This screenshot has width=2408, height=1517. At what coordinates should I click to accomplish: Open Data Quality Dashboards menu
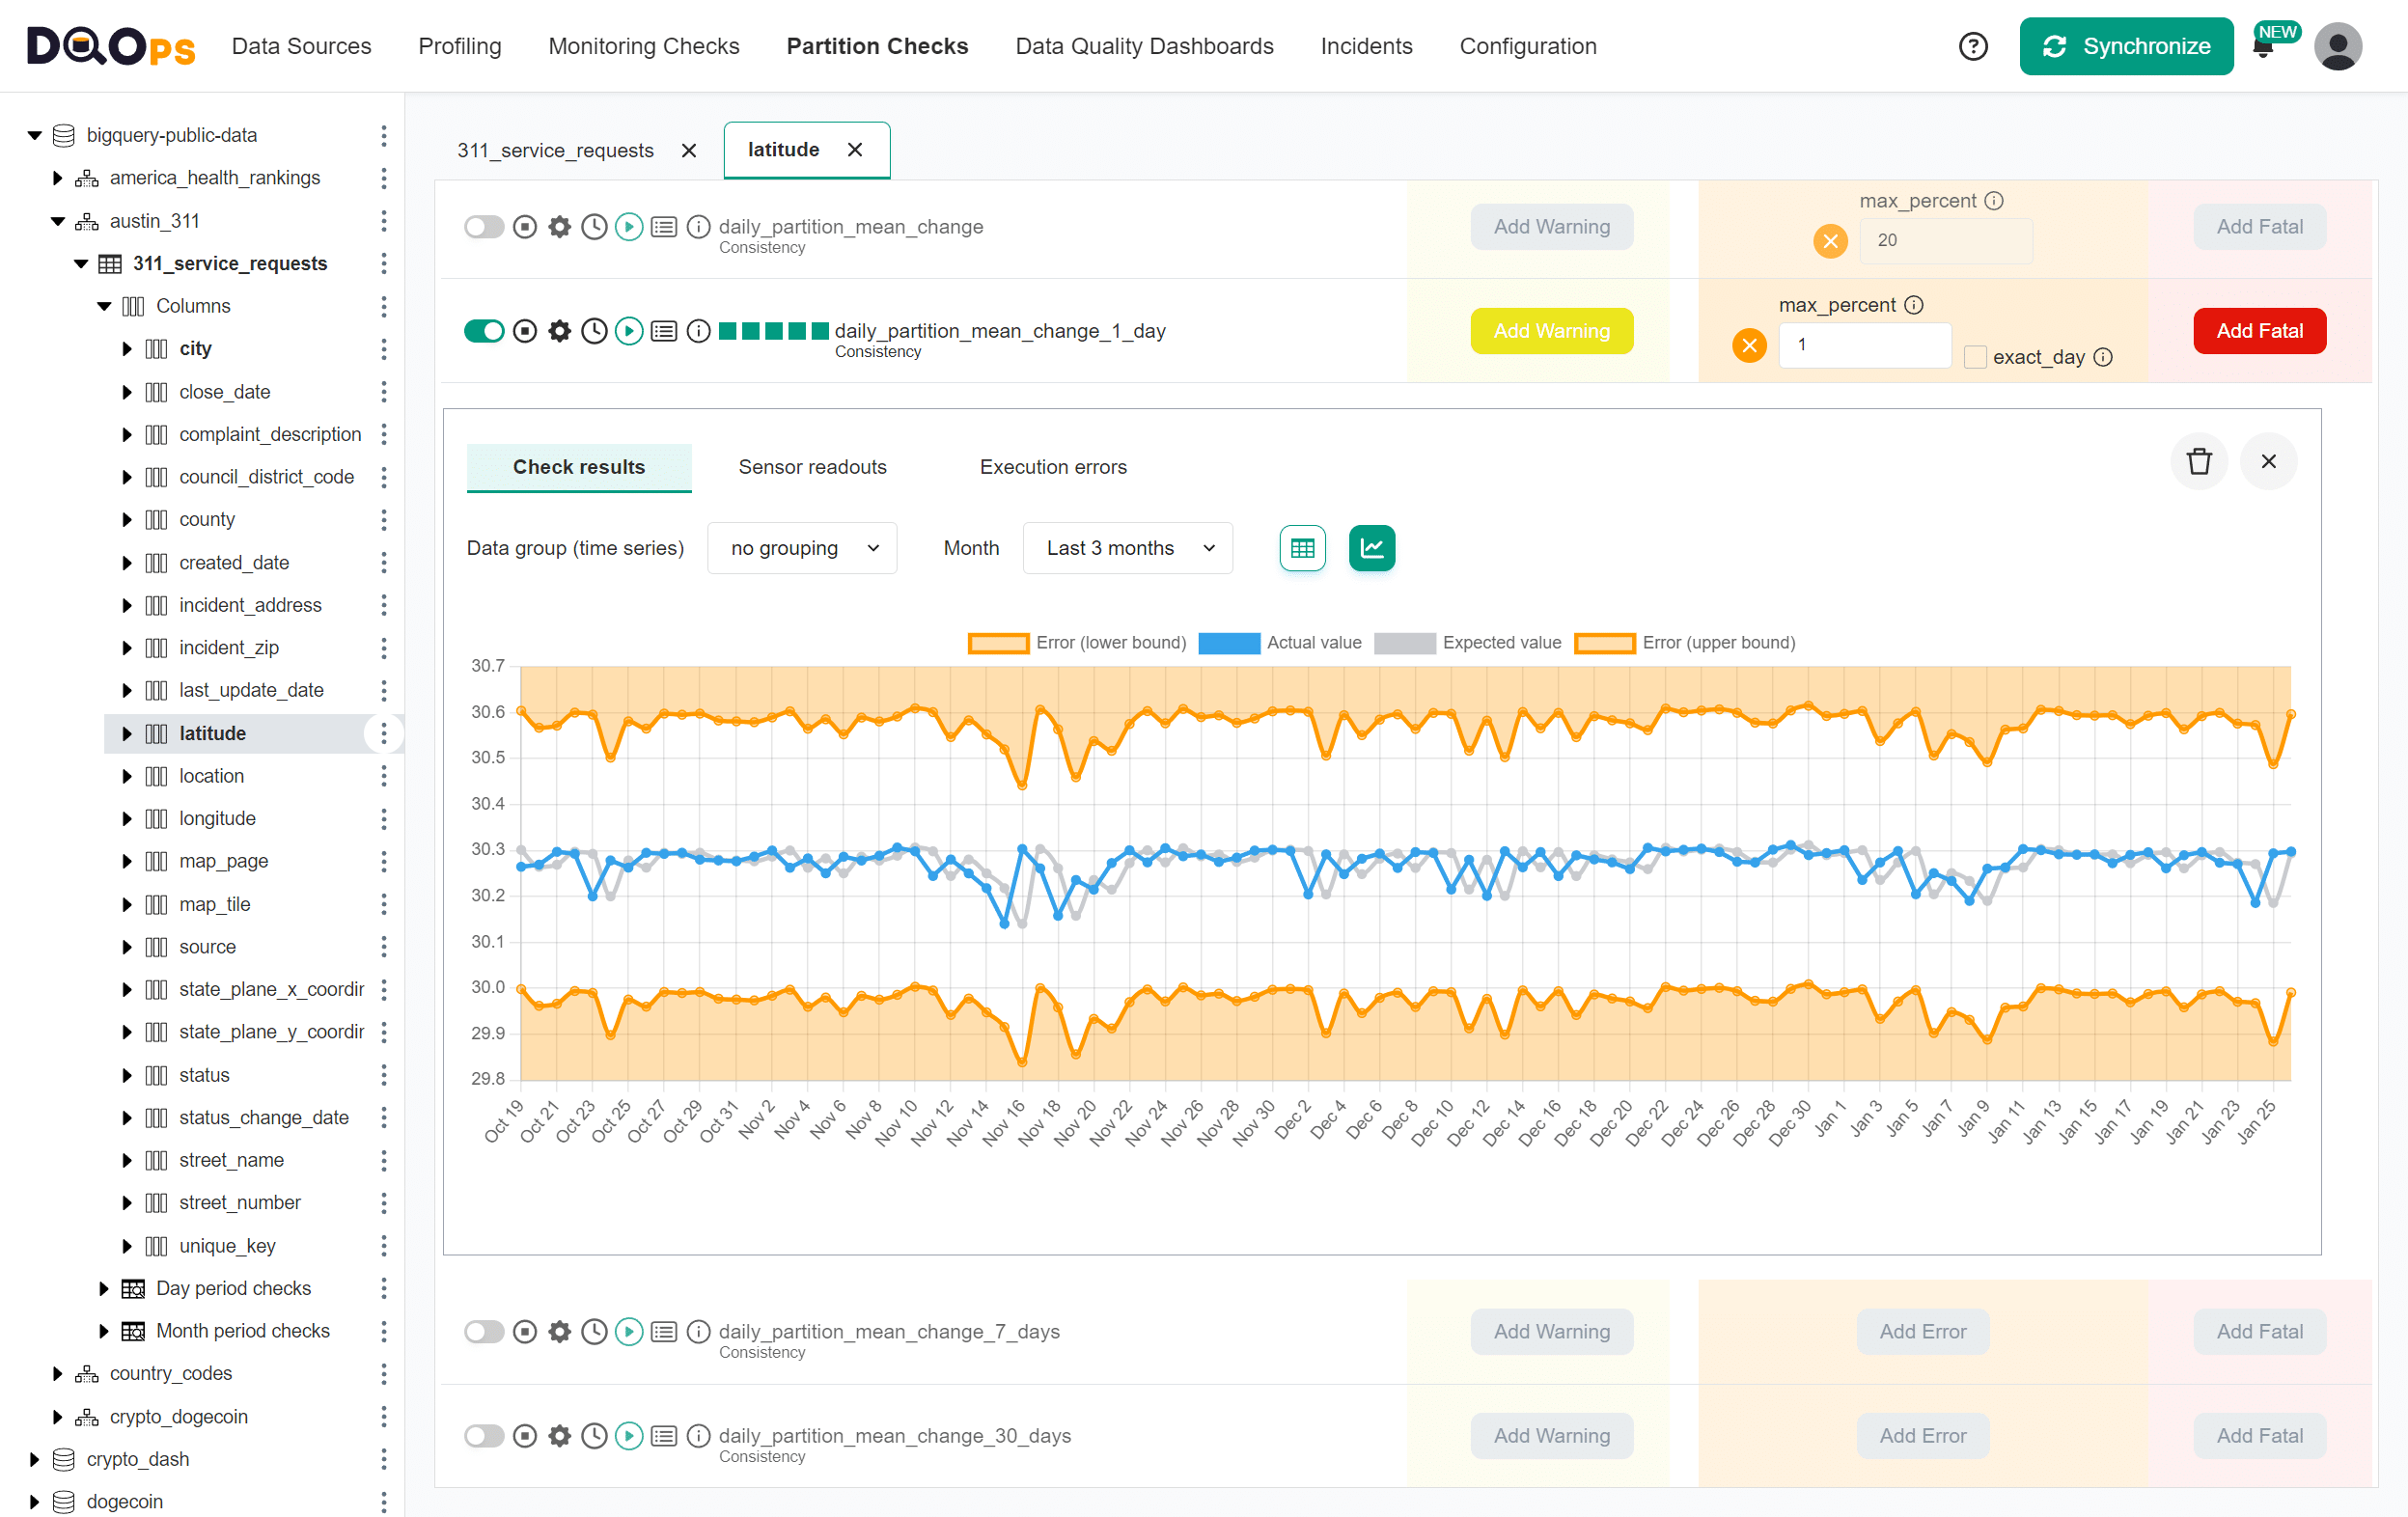(x=1144, y=46)
